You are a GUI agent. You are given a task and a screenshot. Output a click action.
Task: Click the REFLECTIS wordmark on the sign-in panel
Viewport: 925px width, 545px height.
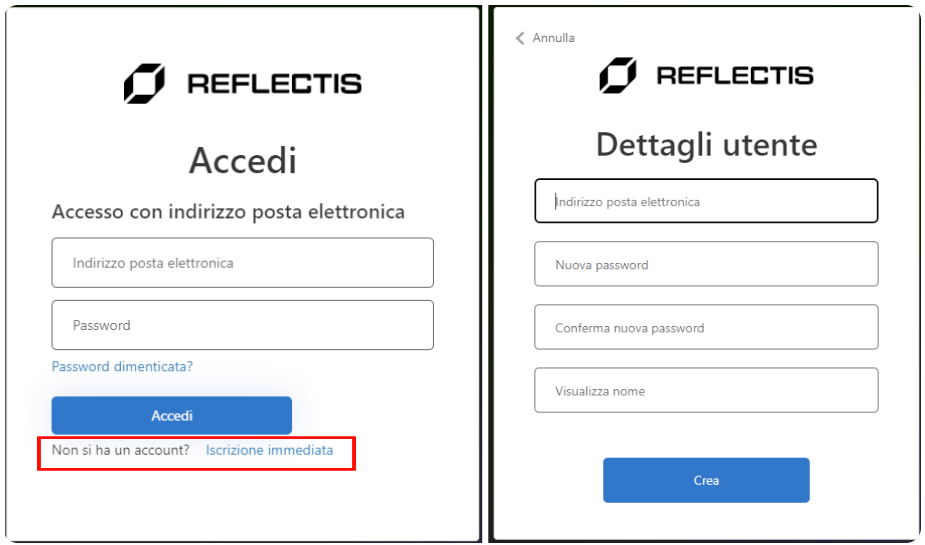(274, 83)
